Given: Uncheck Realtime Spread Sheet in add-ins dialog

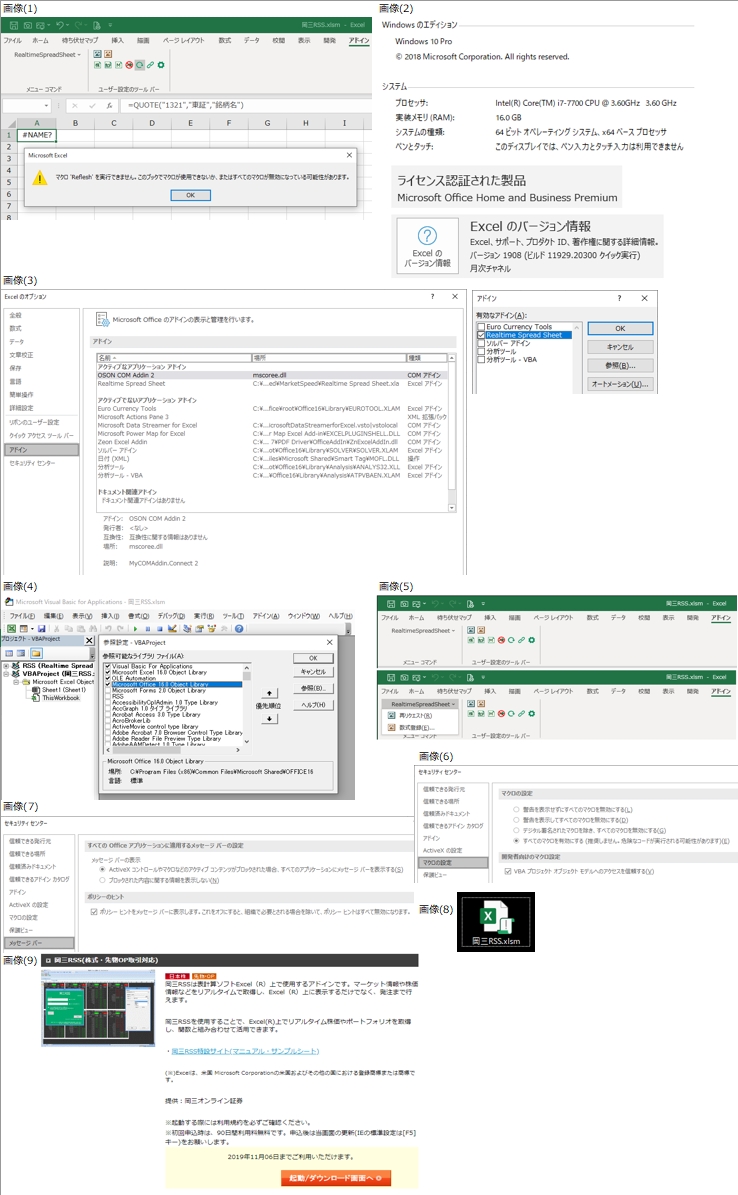Looking at the screenshot, I should tap(482, 335).
